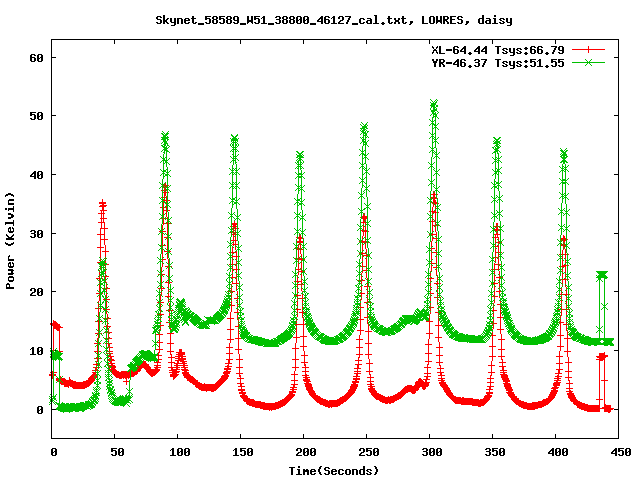Click the y-axis tick label 50
Screen dimensions: 640x480
[x=36, y=116]
